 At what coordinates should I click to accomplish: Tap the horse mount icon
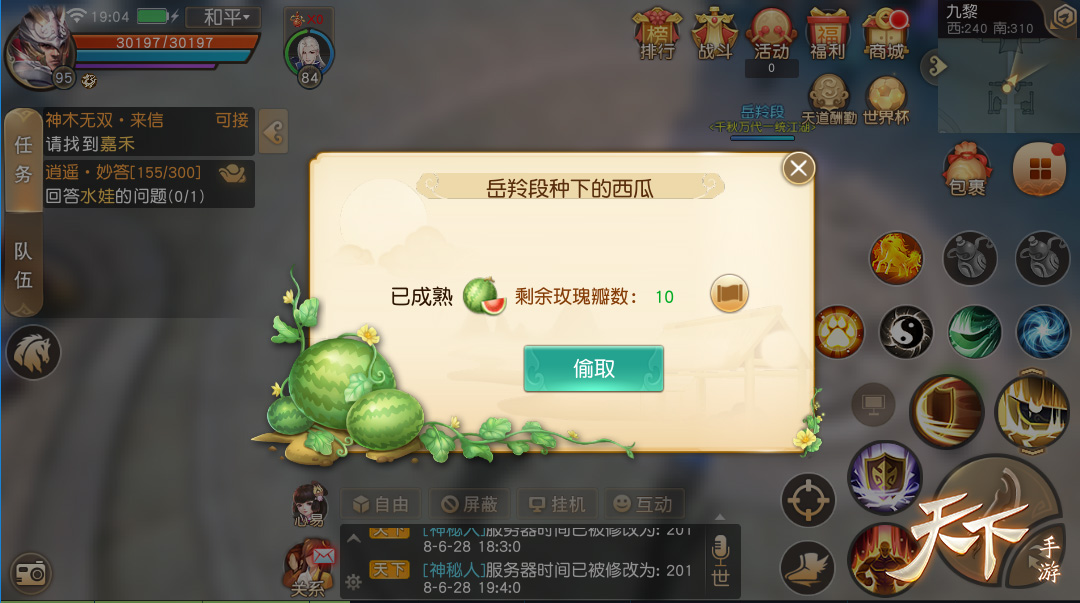pyautogui.click(x=33, y=352)
